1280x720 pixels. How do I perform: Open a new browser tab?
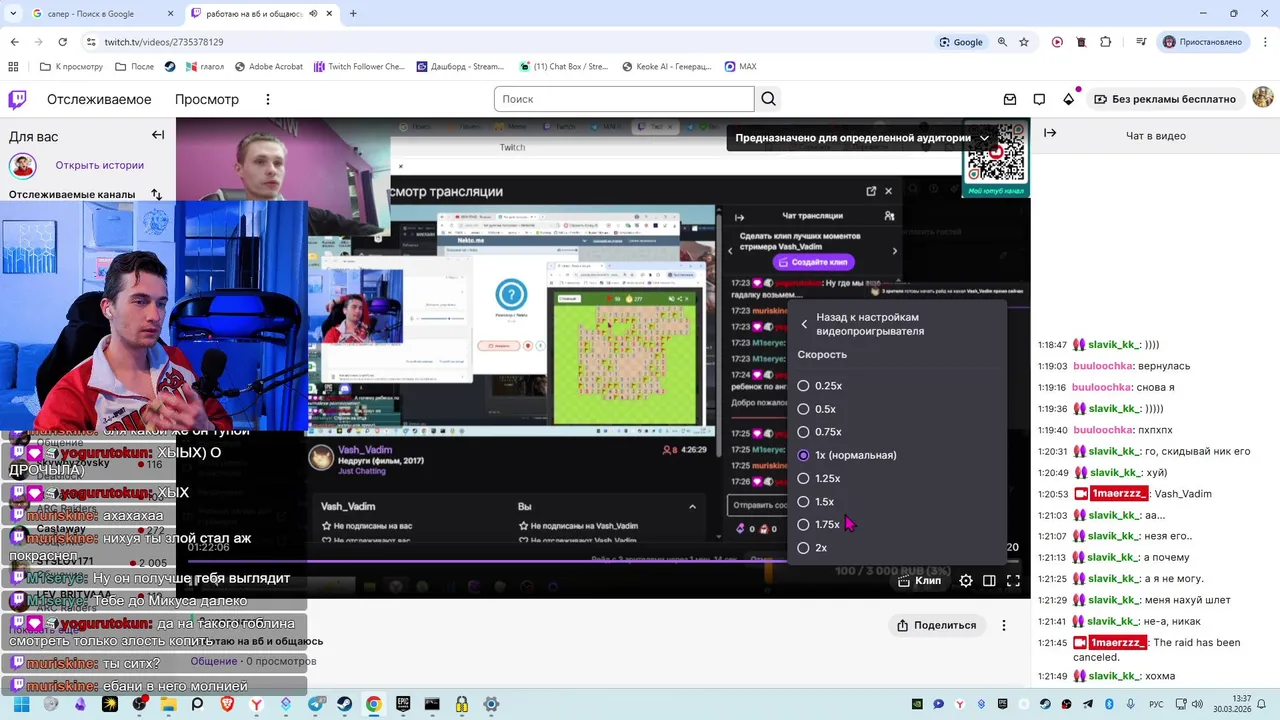tap(353, 14)
